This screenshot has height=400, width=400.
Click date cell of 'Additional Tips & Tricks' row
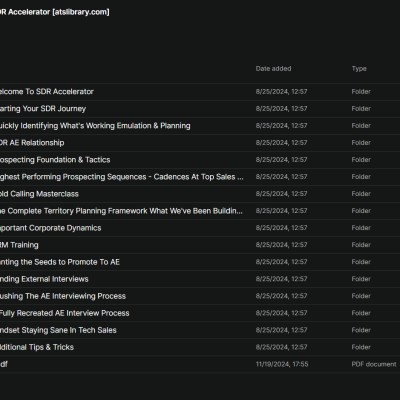[x=281, y=347]
